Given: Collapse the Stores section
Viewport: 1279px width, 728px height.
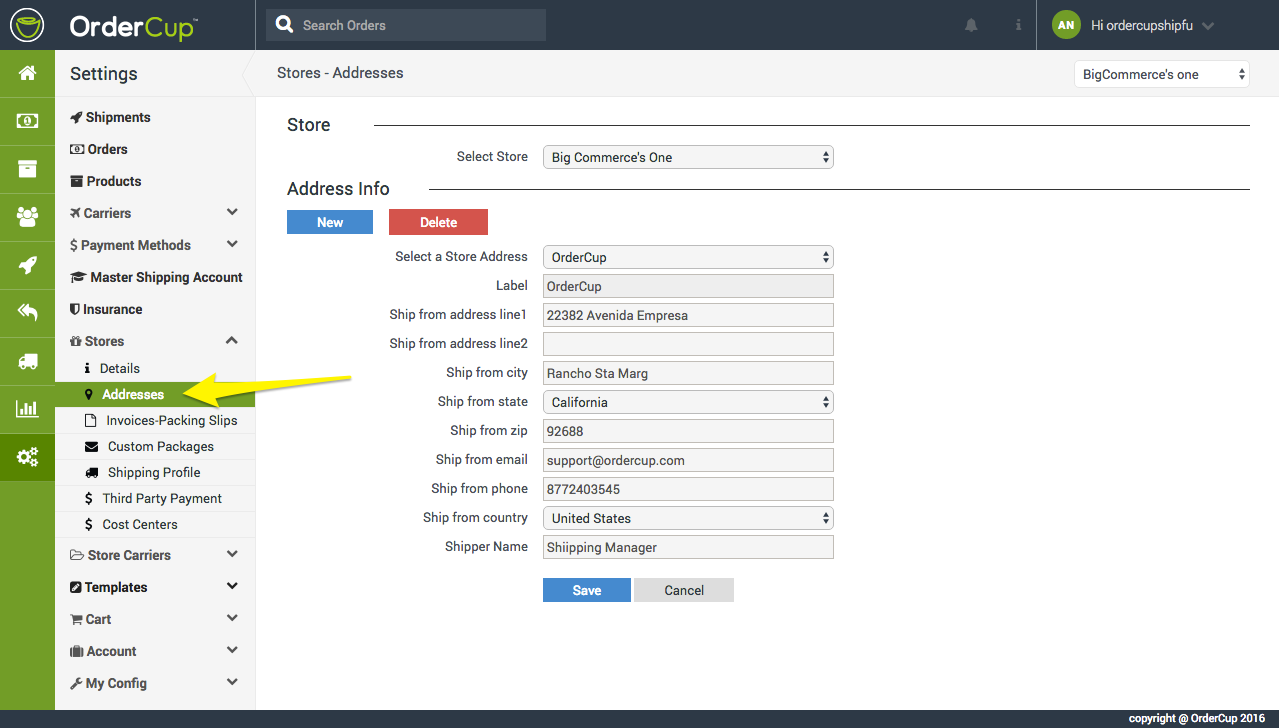Looking at the screenshot, I should click(232, 340).
